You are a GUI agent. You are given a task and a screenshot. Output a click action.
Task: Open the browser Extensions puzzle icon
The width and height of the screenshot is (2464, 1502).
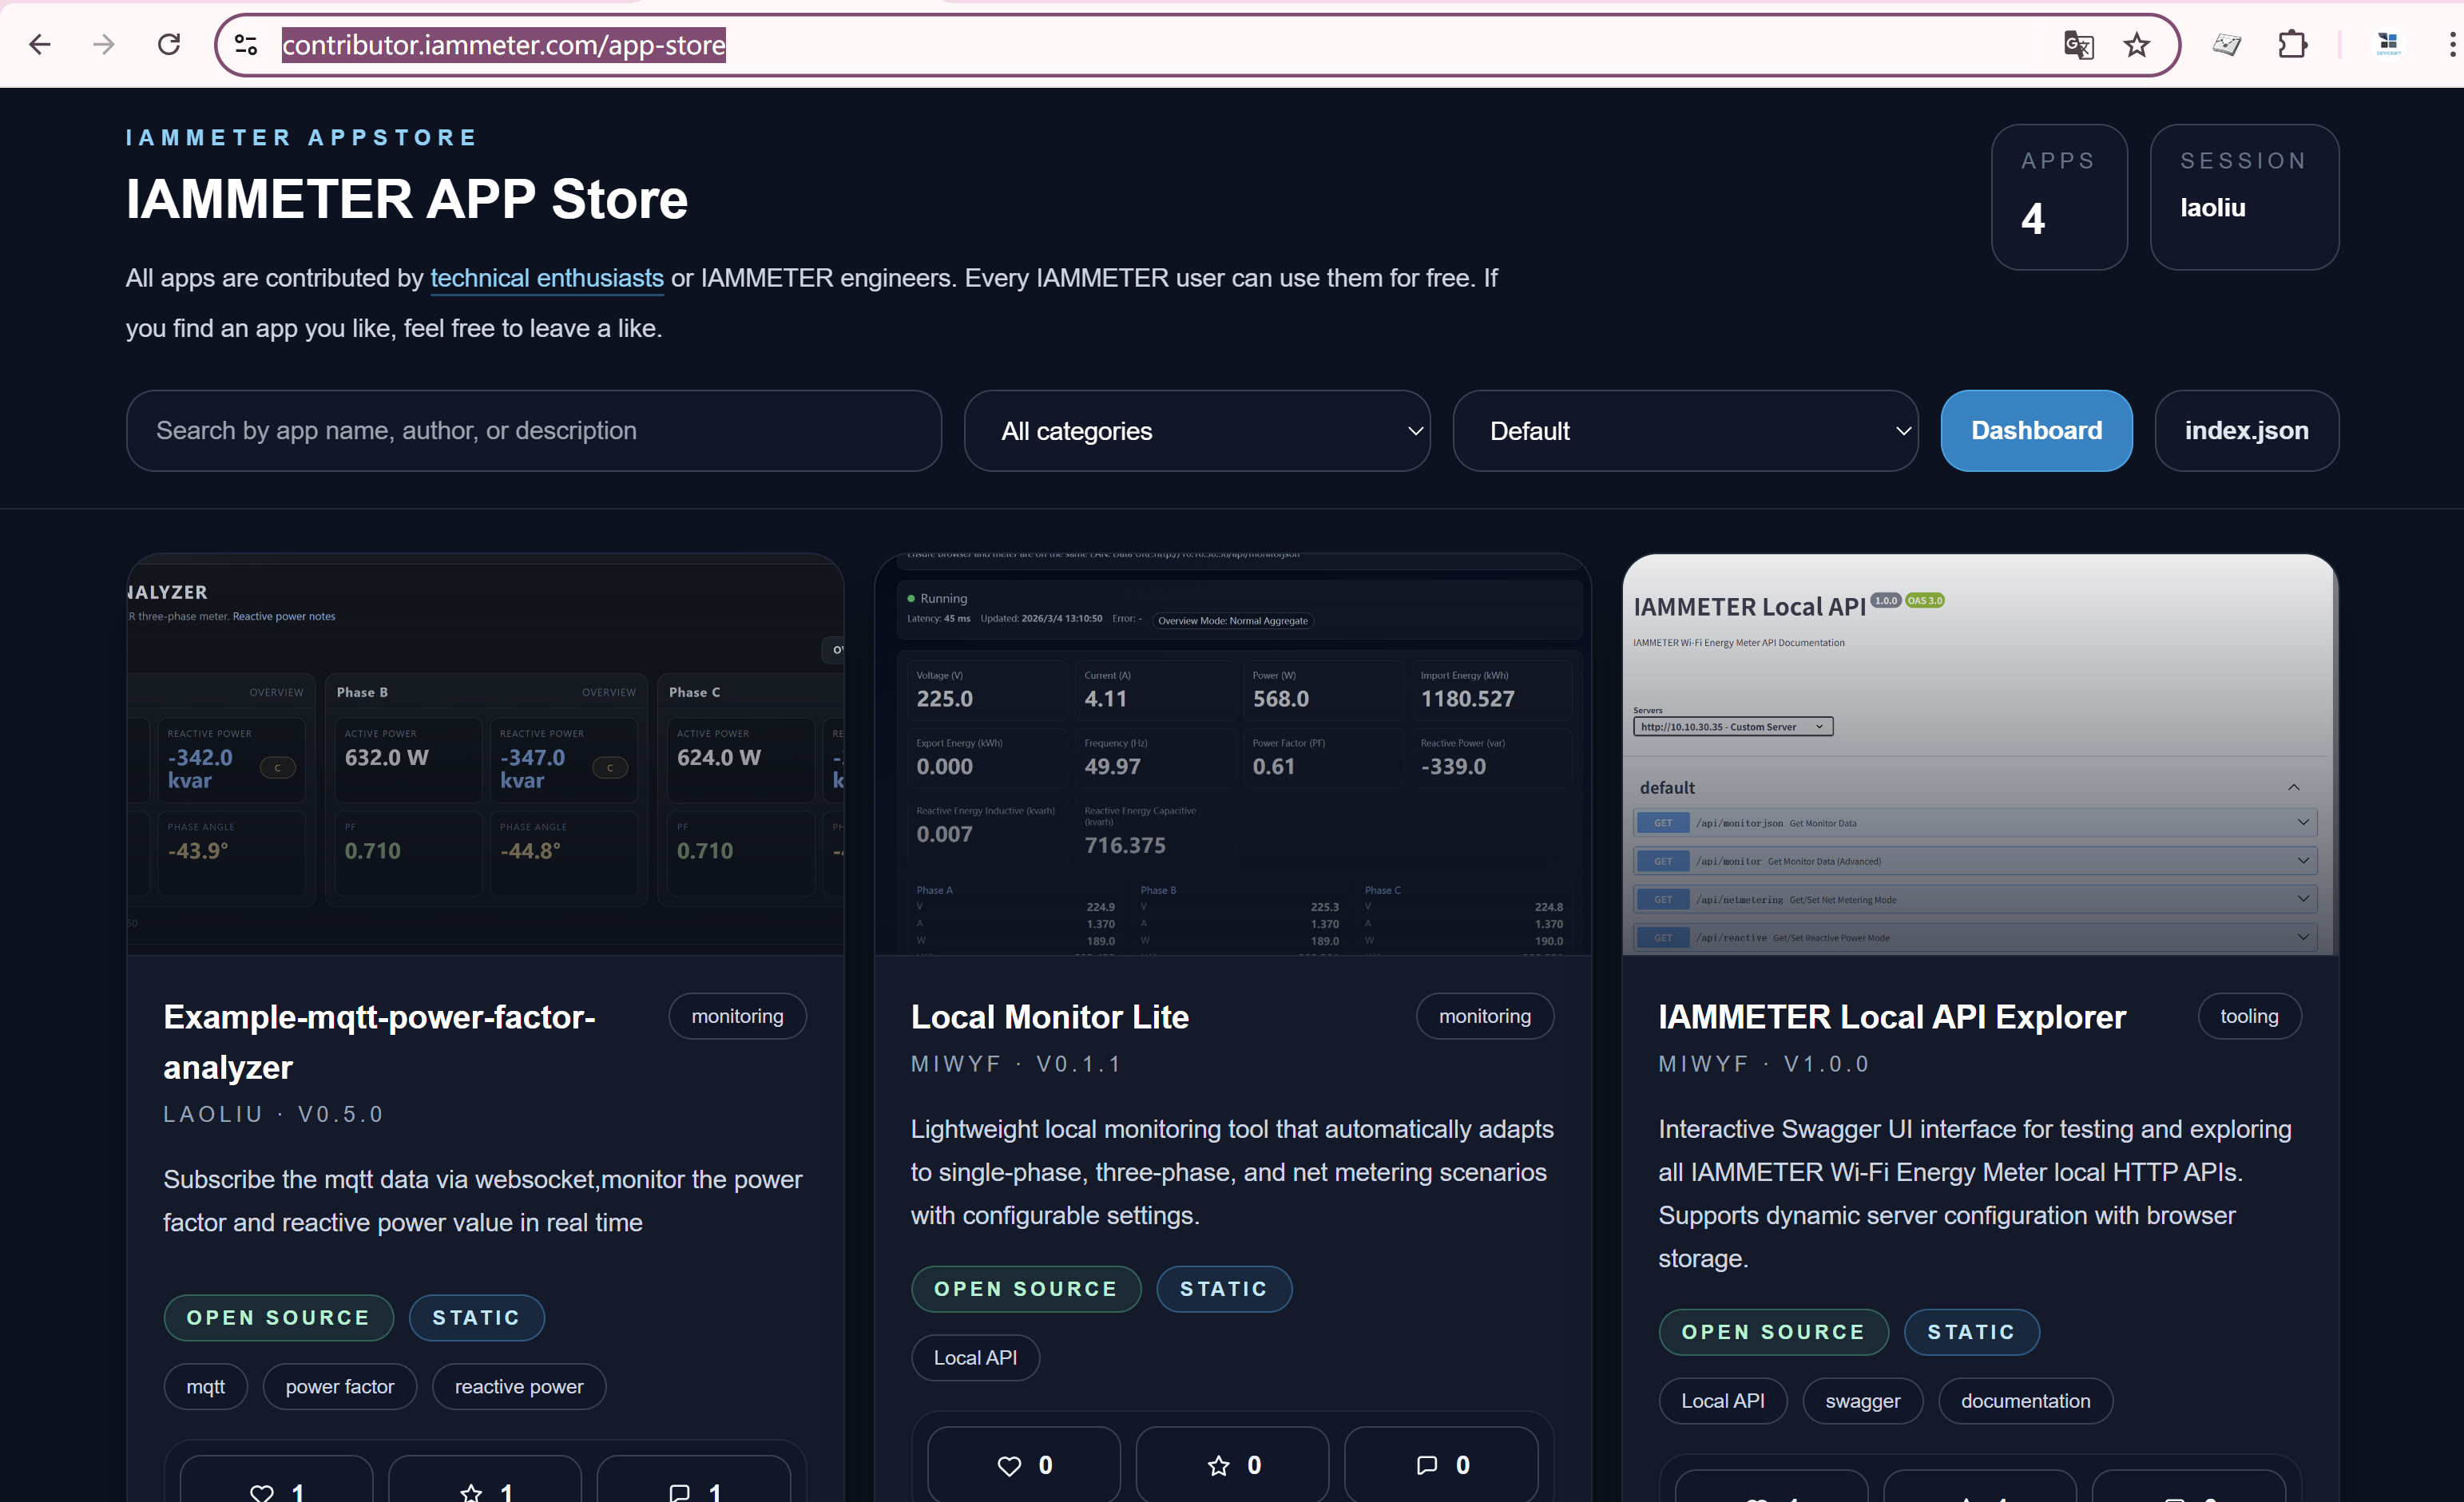click(2292, 44)
